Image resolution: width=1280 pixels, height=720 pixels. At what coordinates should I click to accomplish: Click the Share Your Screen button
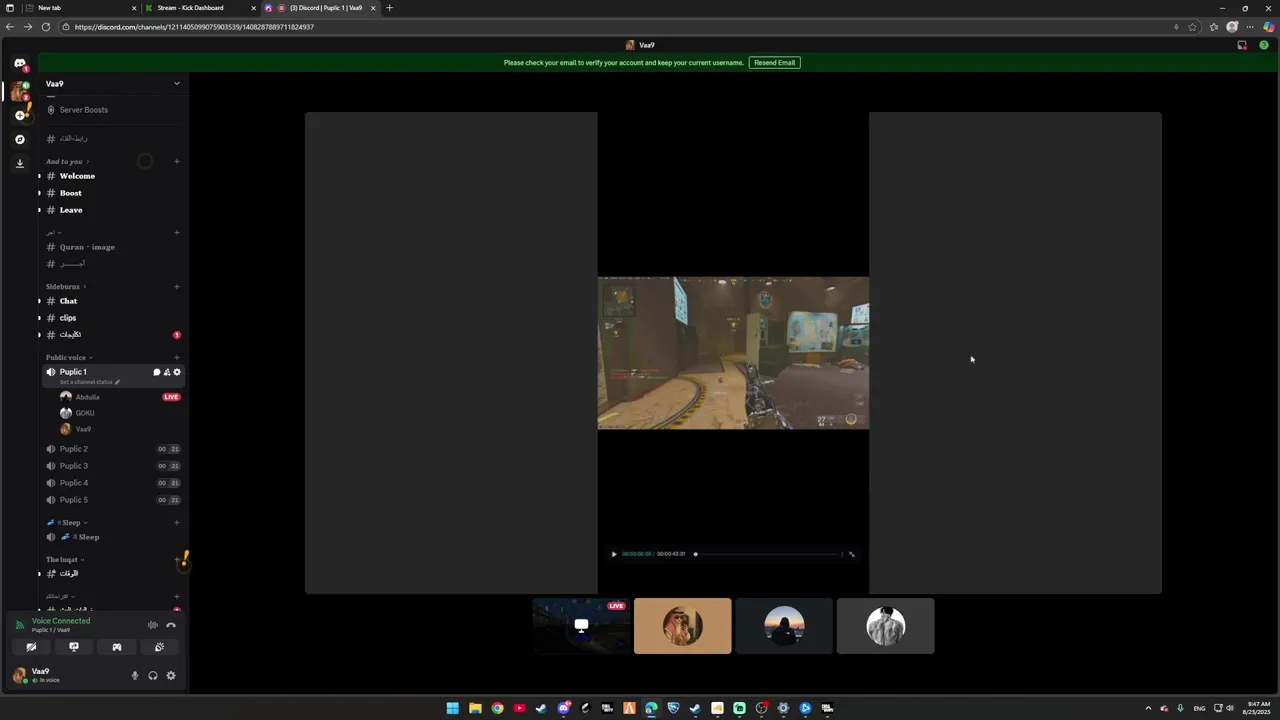[x=74, y=647]
